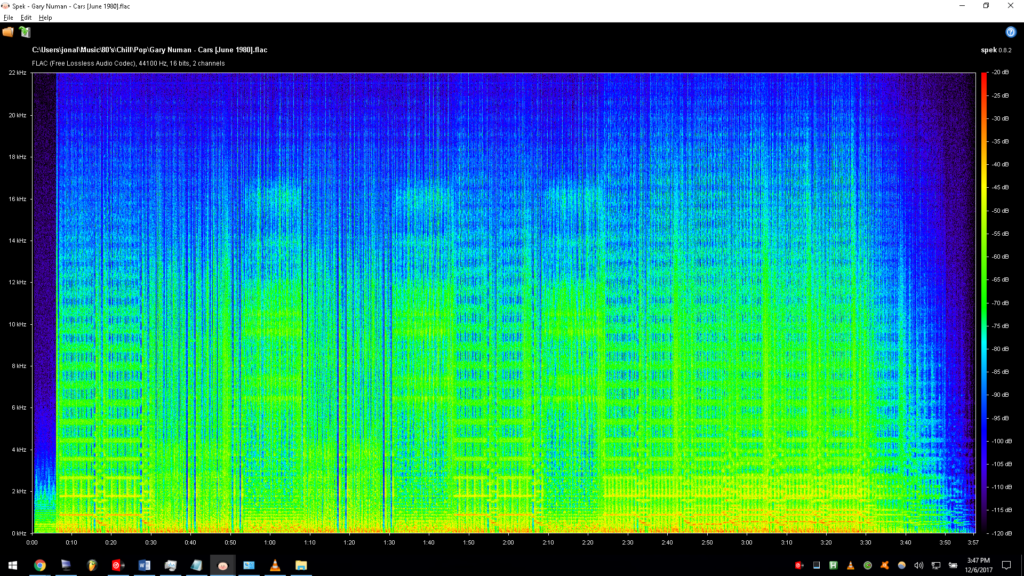Screen dimensions: 1024x576
Task: Open the File menu in Spek
Action: (8, 17)
